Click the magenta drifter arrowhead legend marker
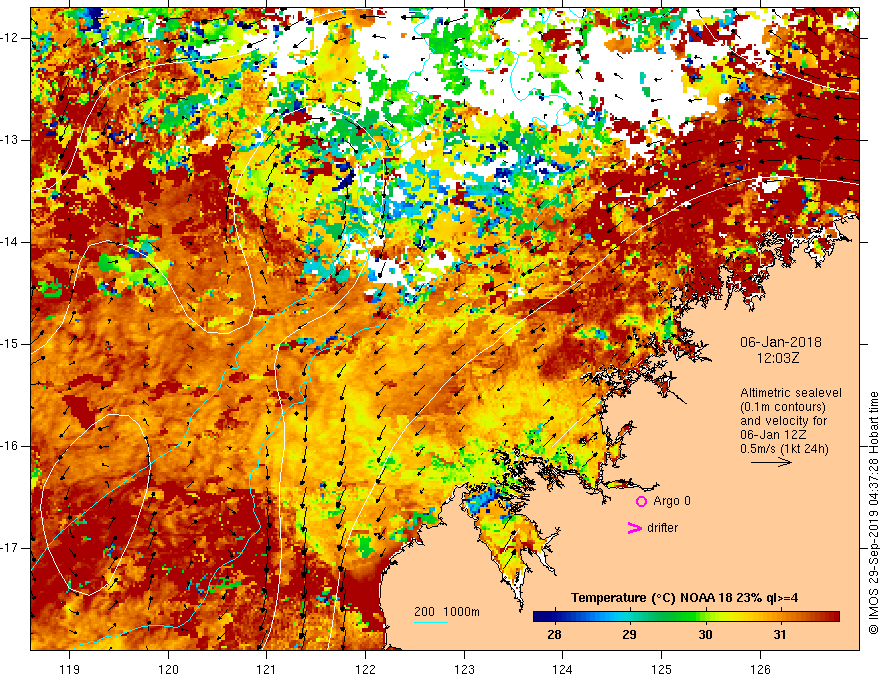This screenshot has width=880, height=680. click(635, 528)
